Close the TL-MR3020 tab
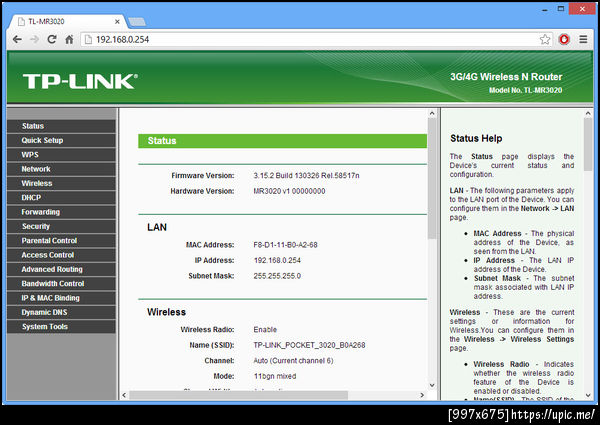This screenshot has width=600, height=425. pos(117,22)
